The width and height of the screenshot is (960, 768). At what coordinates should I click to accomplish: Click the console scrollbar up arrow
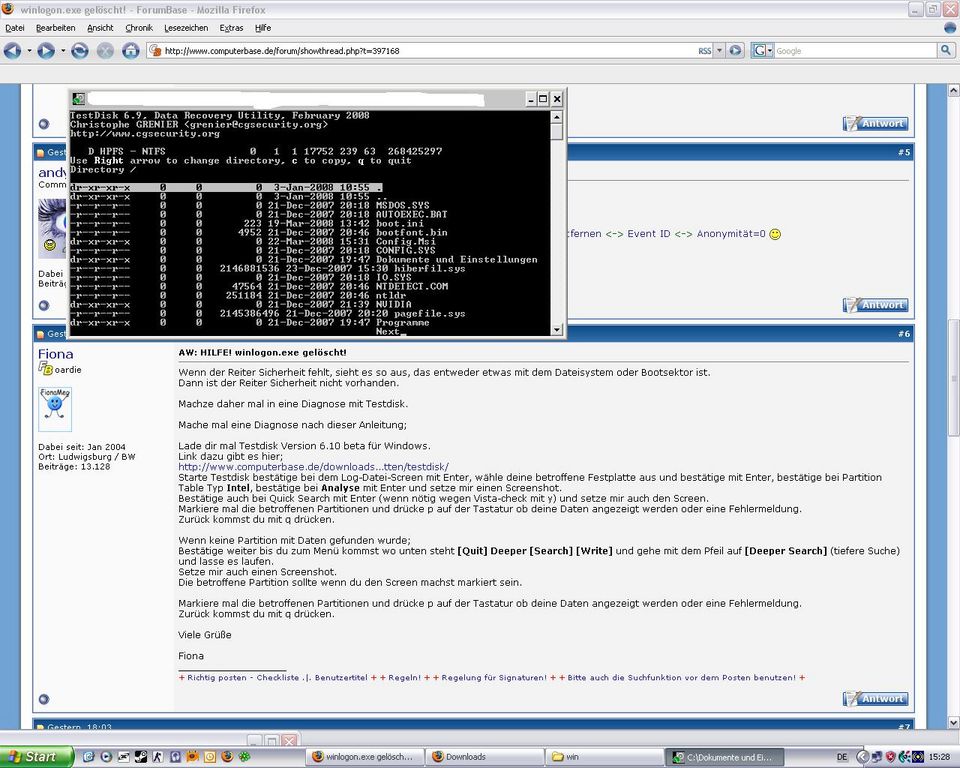556,117
